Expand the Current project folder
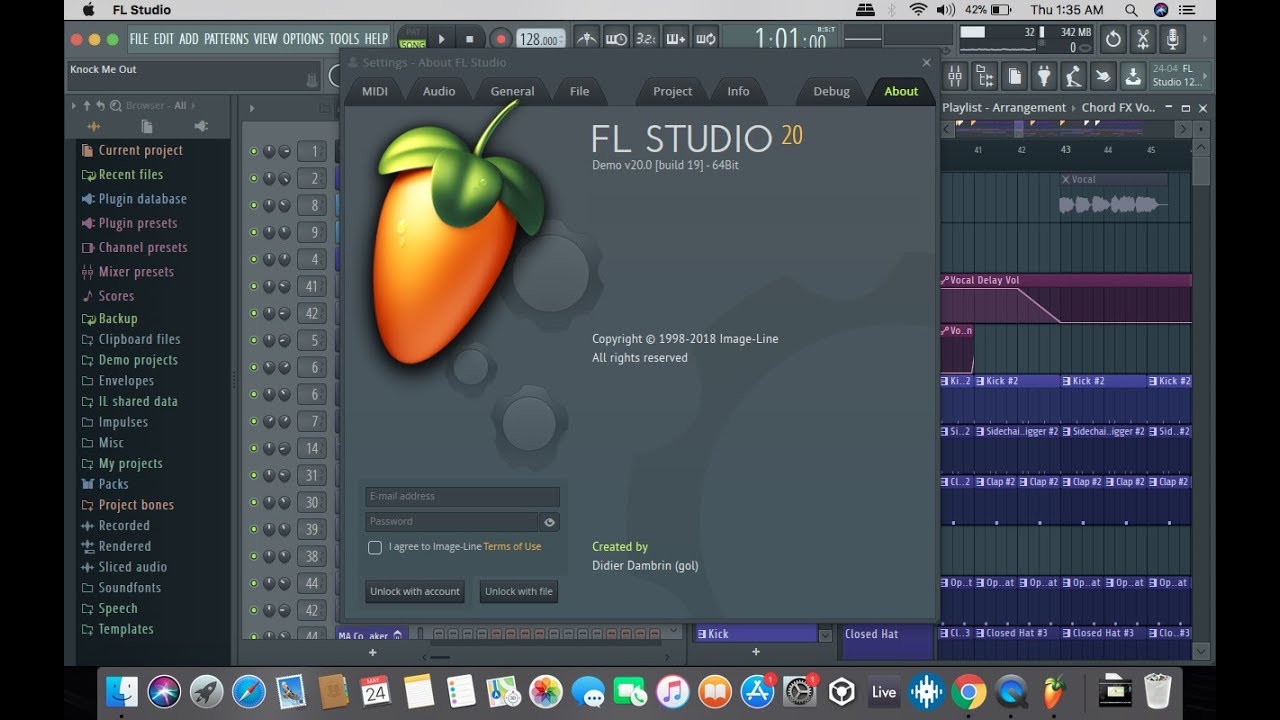Image resolution: width=1280 pixels, height=720 pixels. [x=132, y=150]
